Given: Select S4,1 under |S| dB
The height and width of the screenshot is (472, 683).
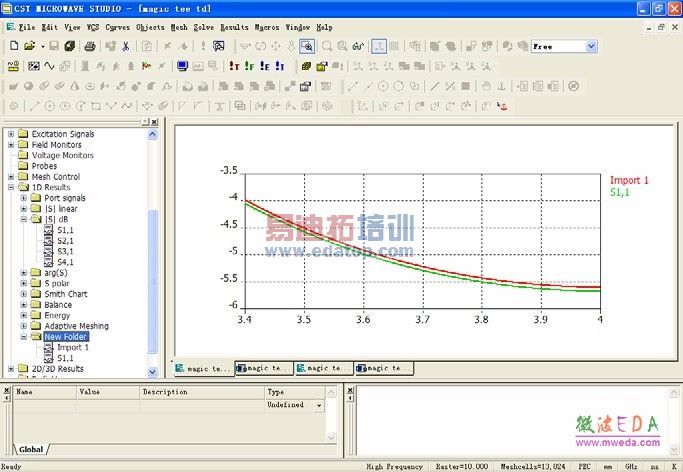Looking at the screenshot, I should click(65, 262).
